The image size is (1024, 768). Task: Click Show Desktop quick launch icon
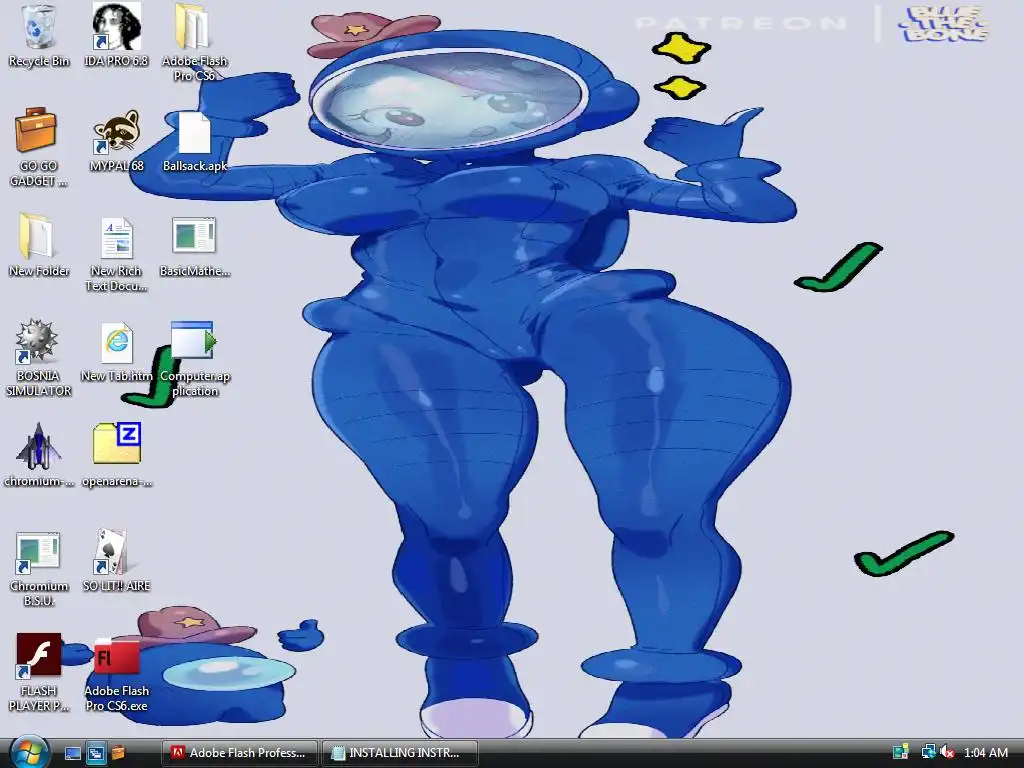(x=72, y=753)
